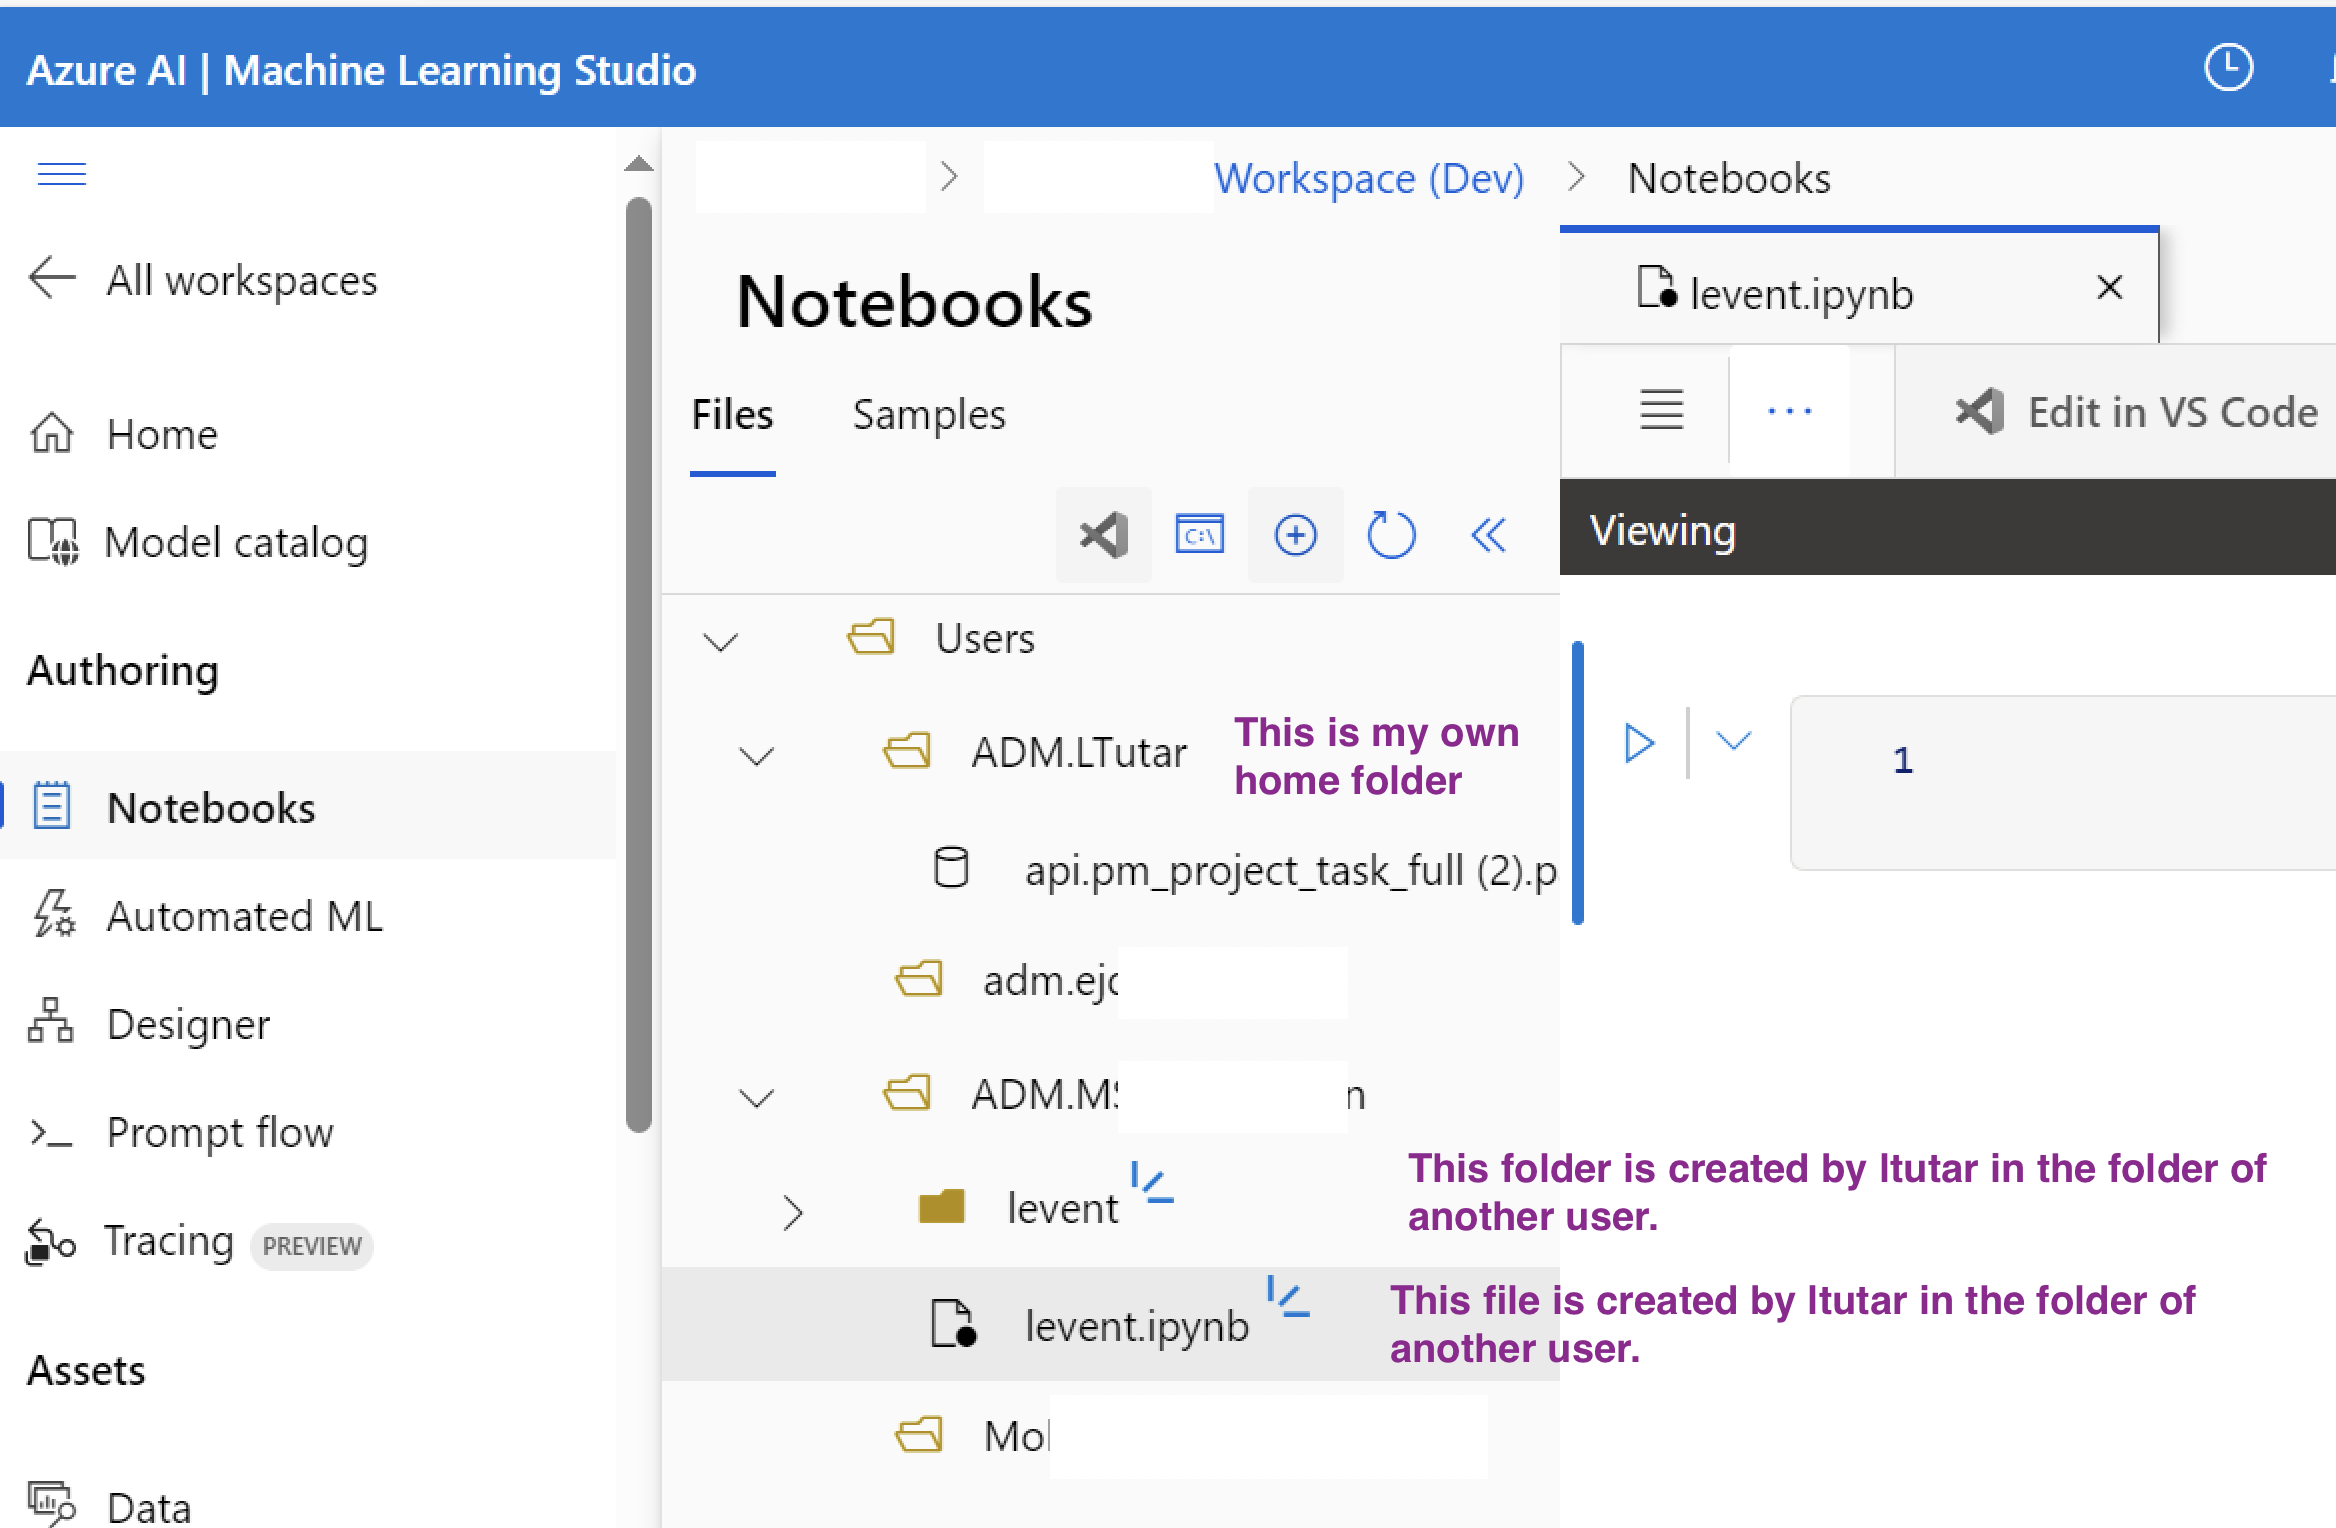Select the levent folder

(x=1062, y=1208)
